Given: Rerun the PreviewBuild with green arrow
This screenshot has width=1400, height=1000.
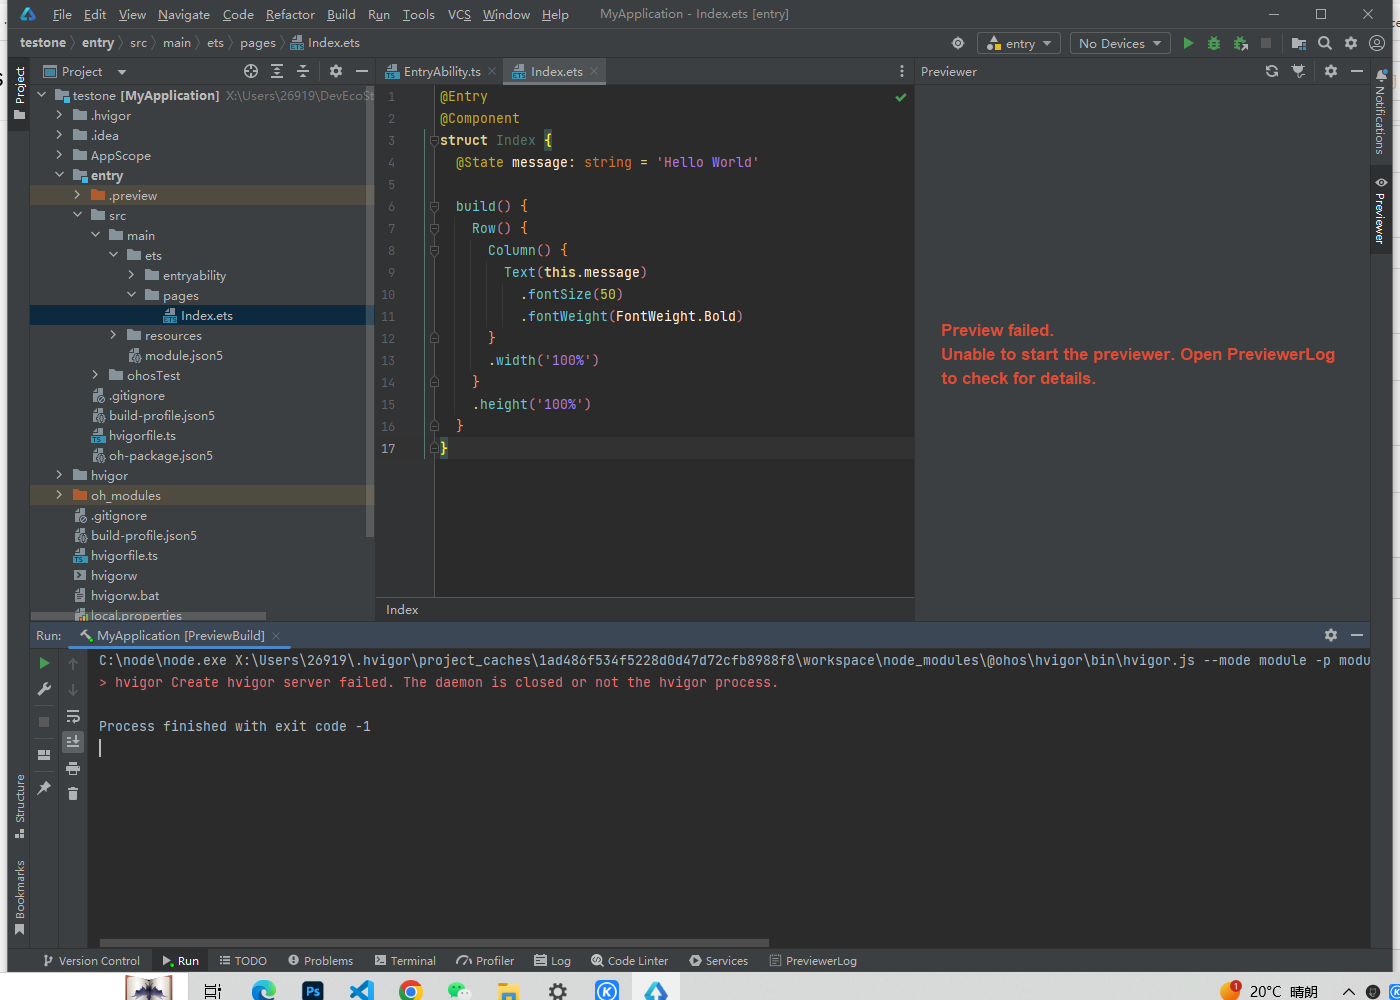Looking at the screenshot, I should [44, 663].
